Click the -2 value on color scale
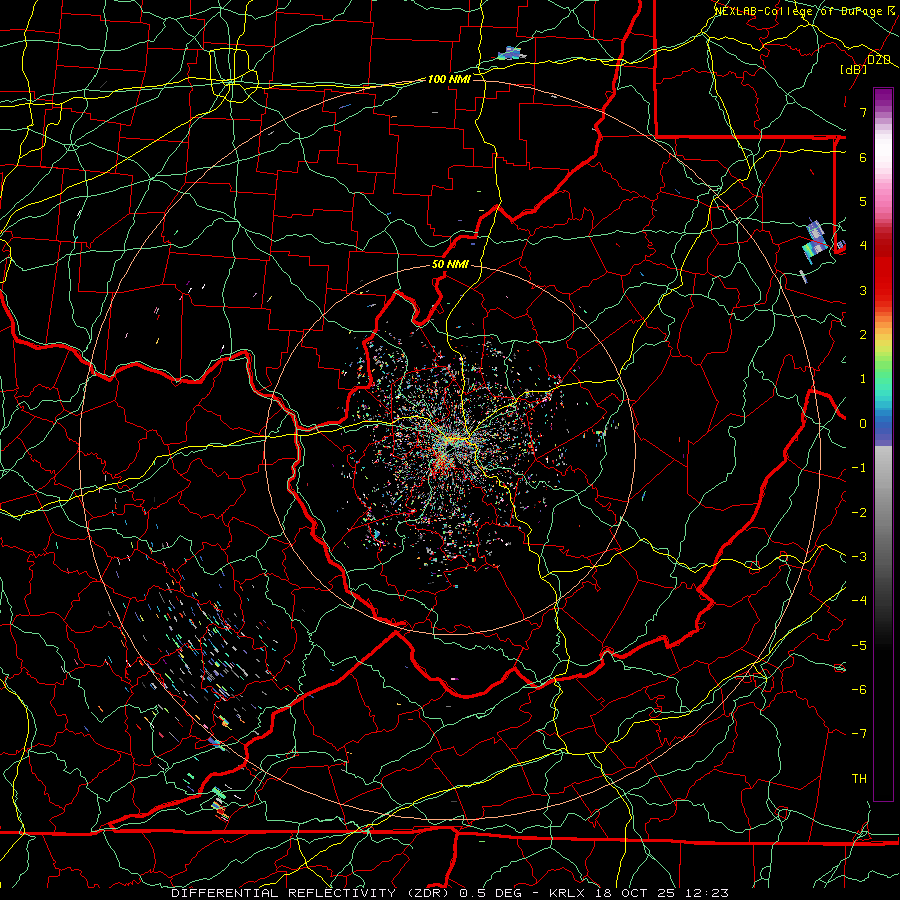900x900 pixels. [859, 513]
